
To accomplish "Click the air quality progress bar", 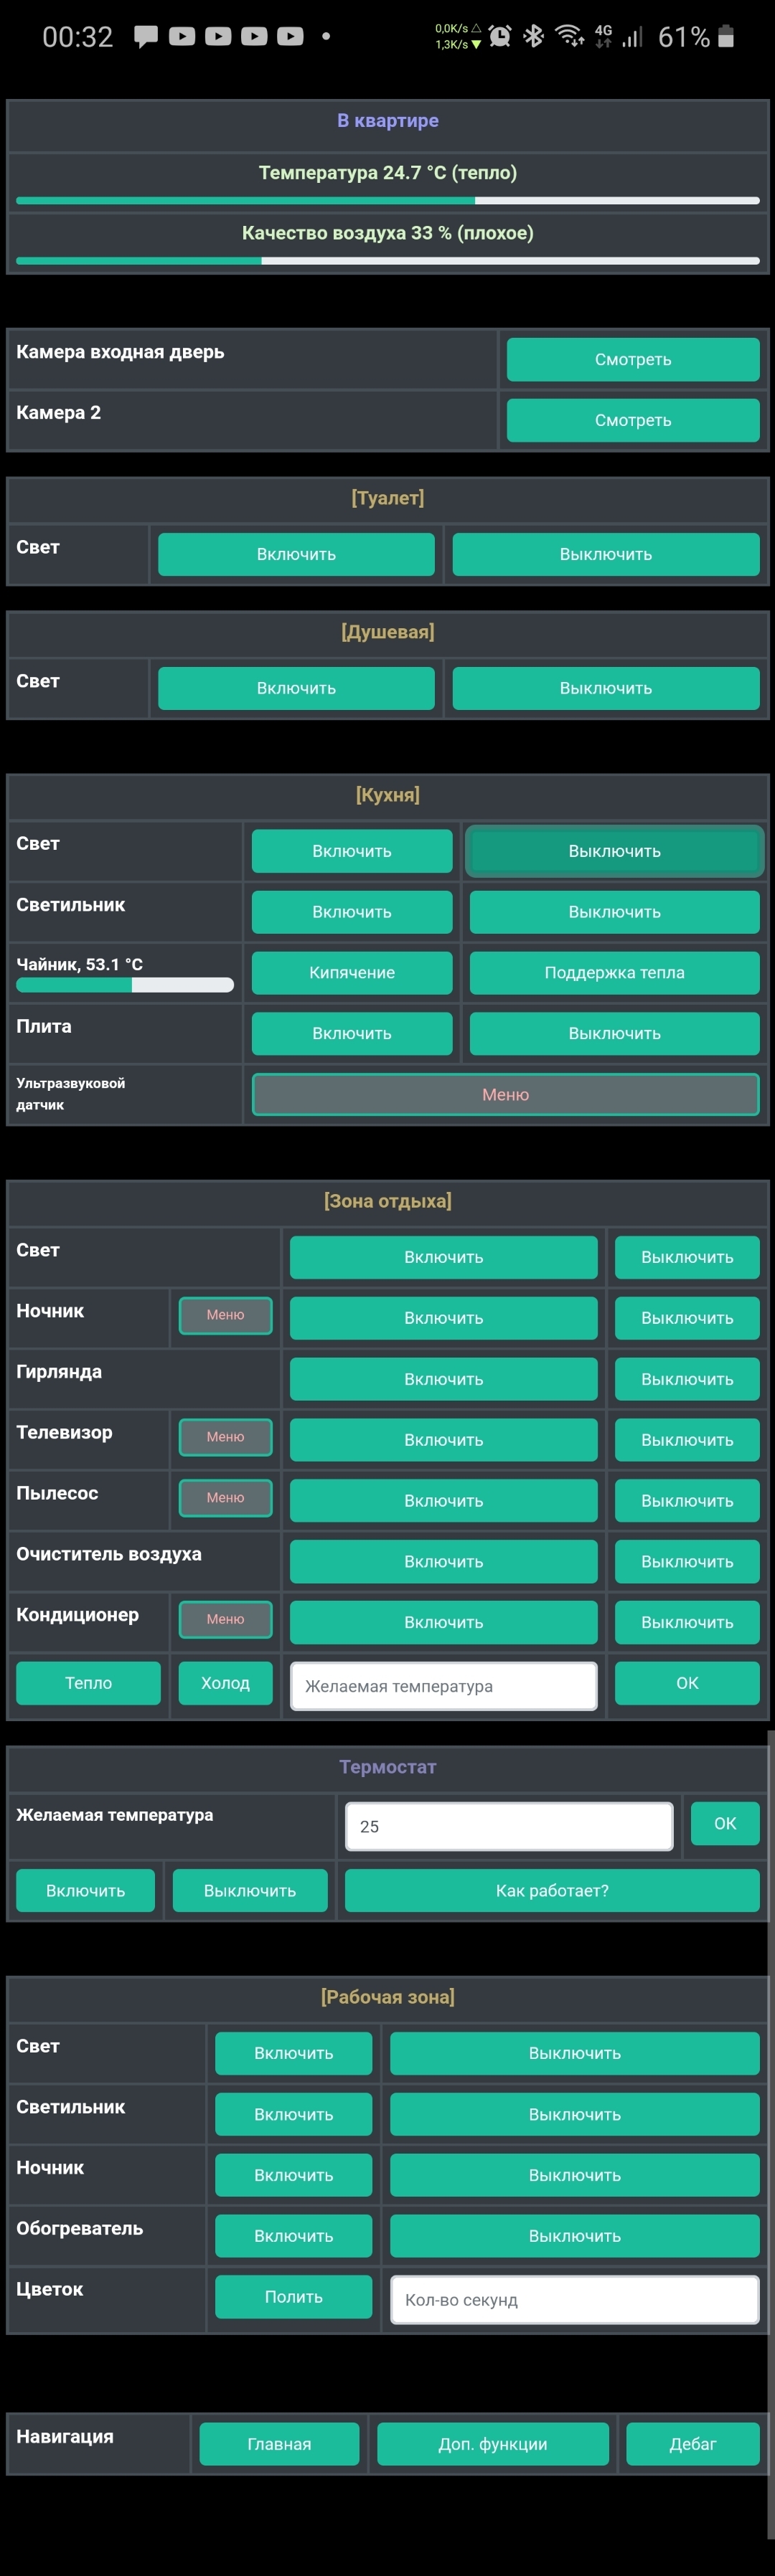I will (x=388, y=261).
